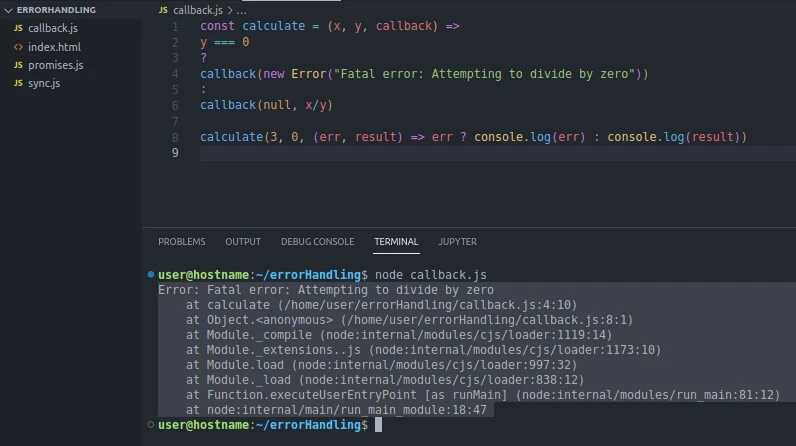
Task: Switch to the JUPYTER panel tab
Action: [x=457, y=241]
